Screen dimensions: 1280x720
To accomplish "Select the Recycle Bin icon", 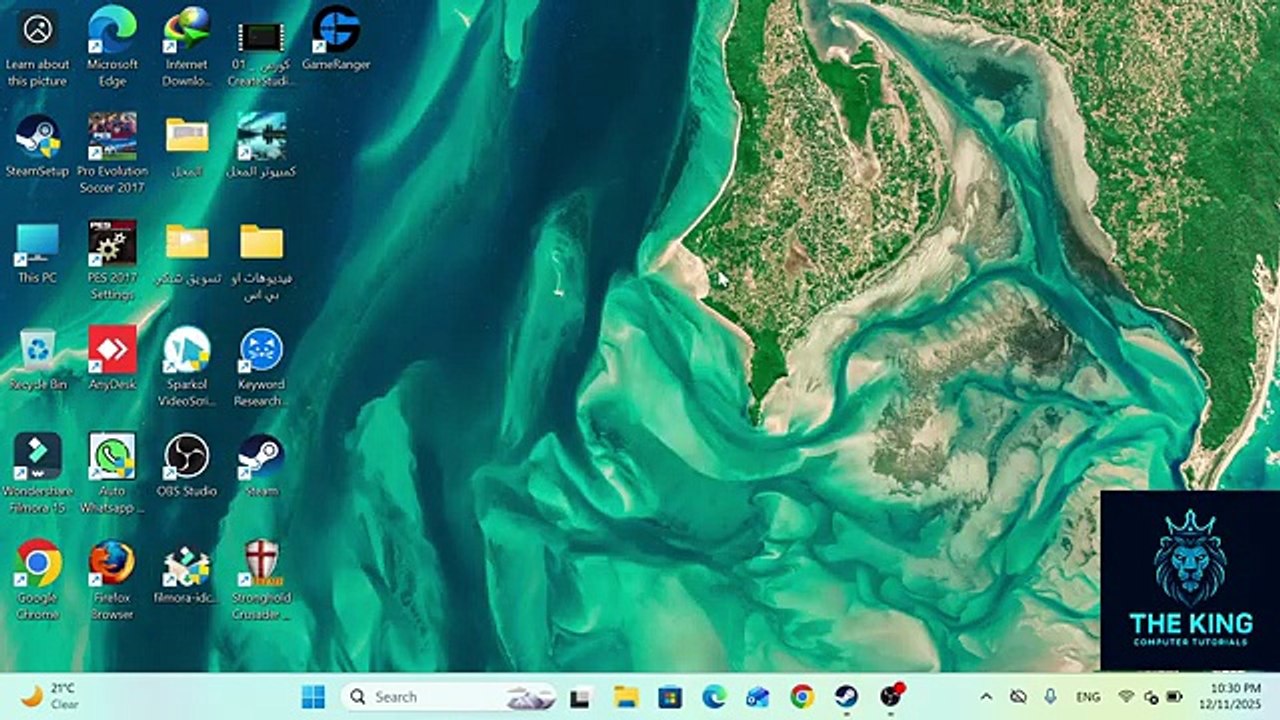I will coord(37,360).
